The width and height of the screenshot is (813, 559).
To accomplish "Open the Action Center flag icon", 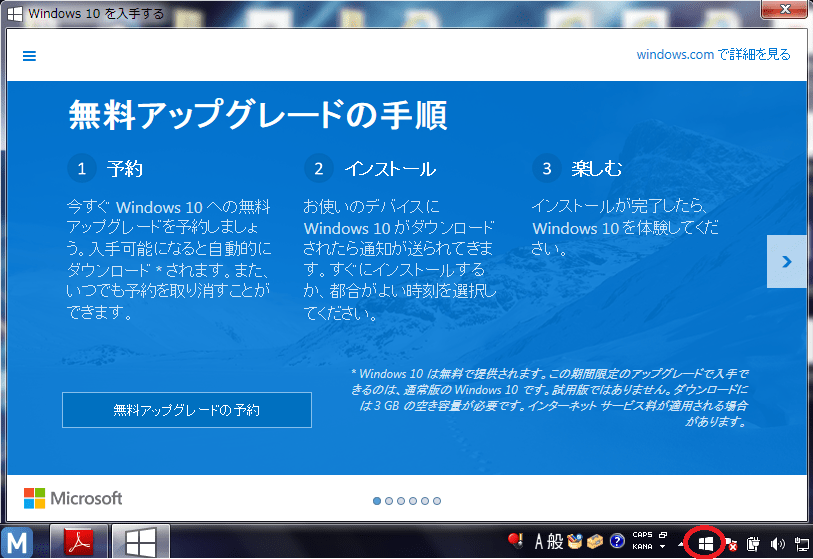I will [x=731, y=544].
